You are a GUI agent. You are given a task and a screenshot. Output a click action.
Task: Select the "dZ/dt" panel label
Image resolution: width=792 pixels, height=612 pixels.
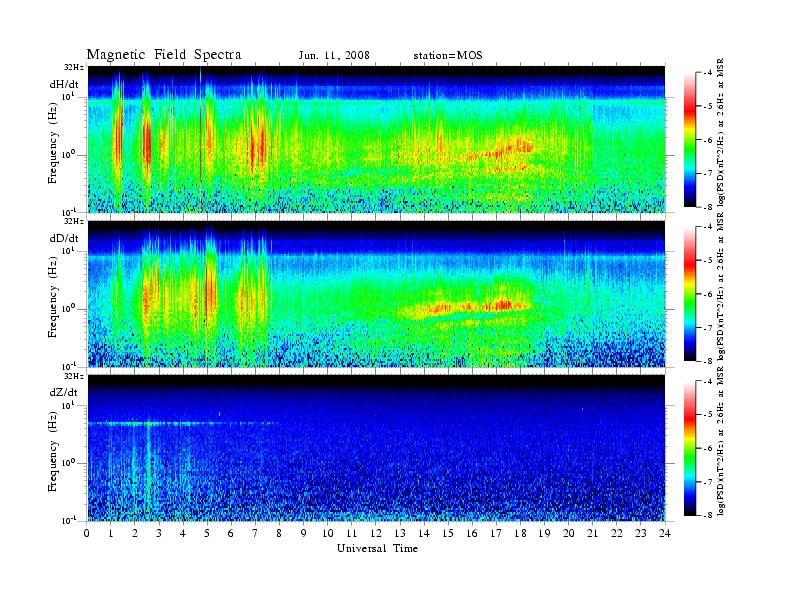pos(64,392)
